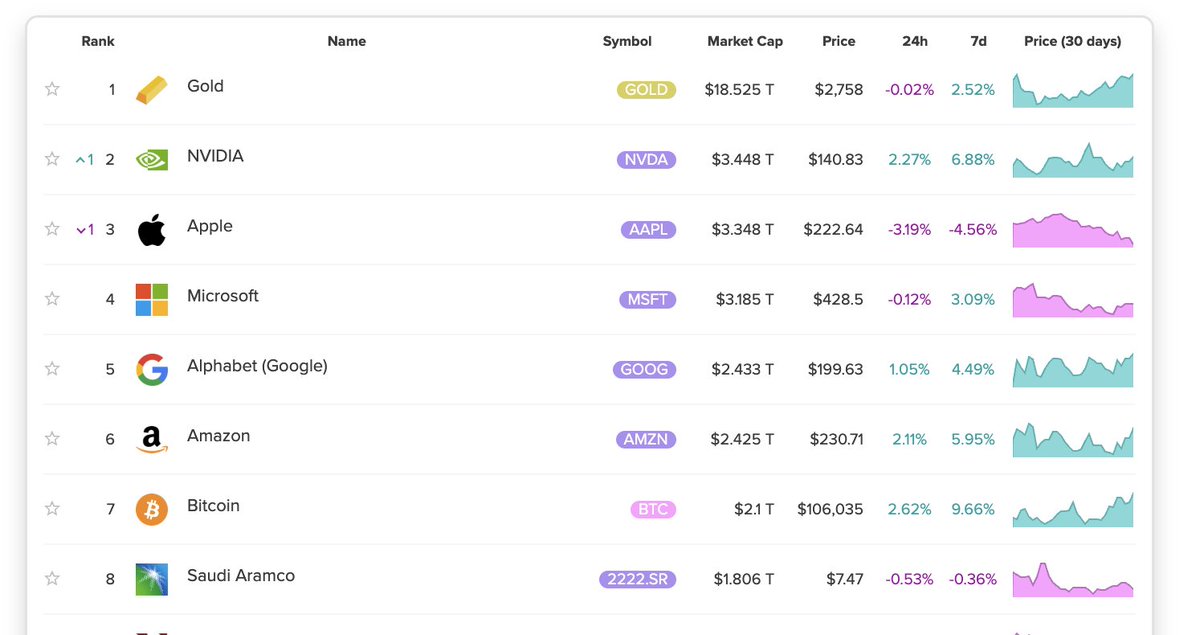This screenshot has height=635, width=1200.
Task: Click the NVIDIA logo icon
Action: (x=152, y=159)
